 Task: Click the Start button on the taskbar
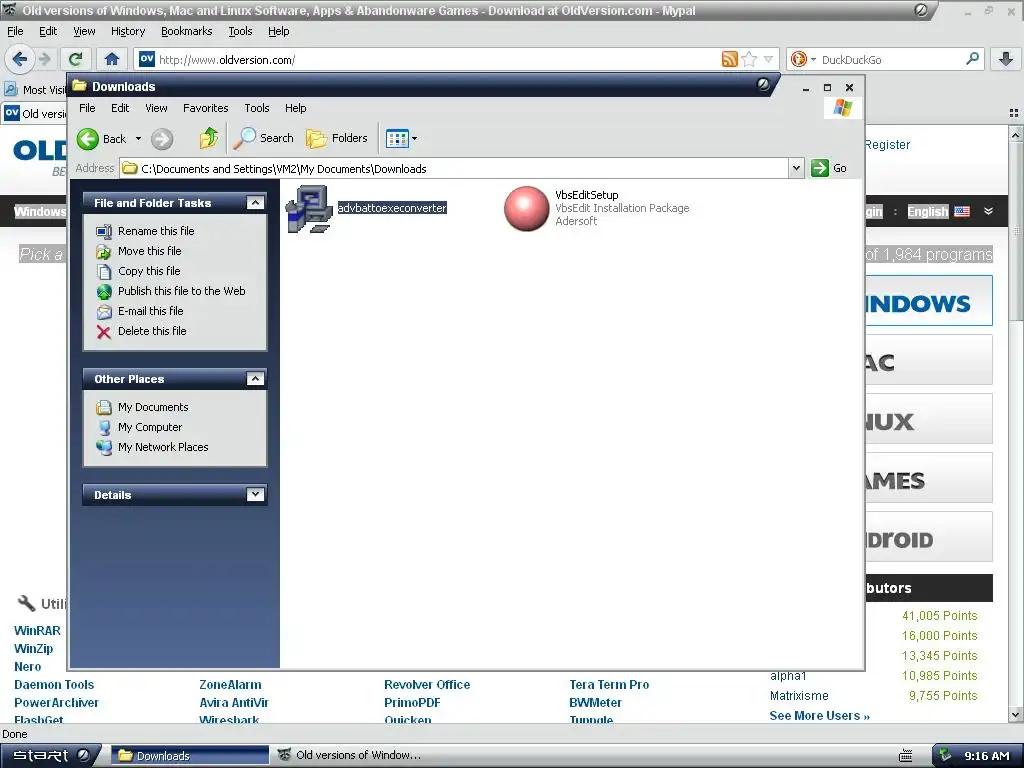coord(51,756)
